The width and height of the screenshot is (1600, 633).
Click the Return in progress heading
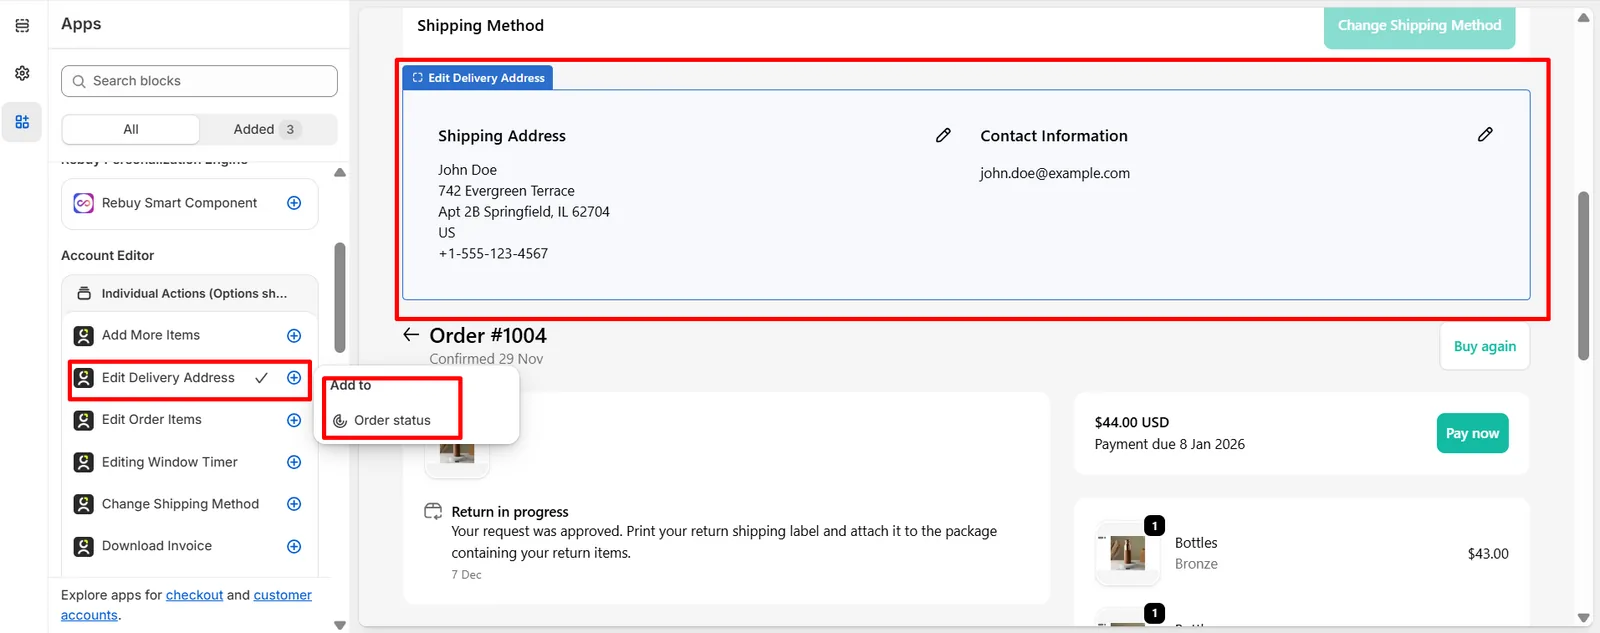coord(510,512)
